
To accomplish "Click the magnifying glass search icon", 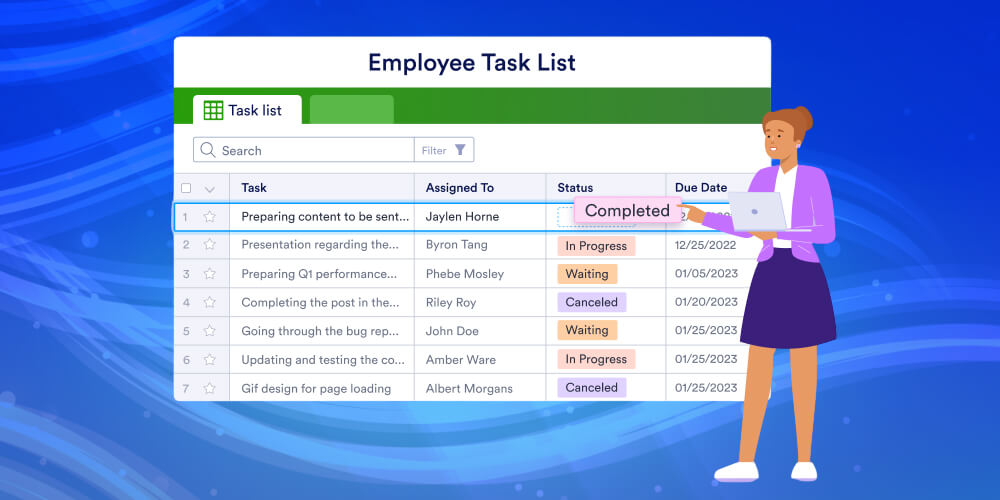I will point(208,150).
